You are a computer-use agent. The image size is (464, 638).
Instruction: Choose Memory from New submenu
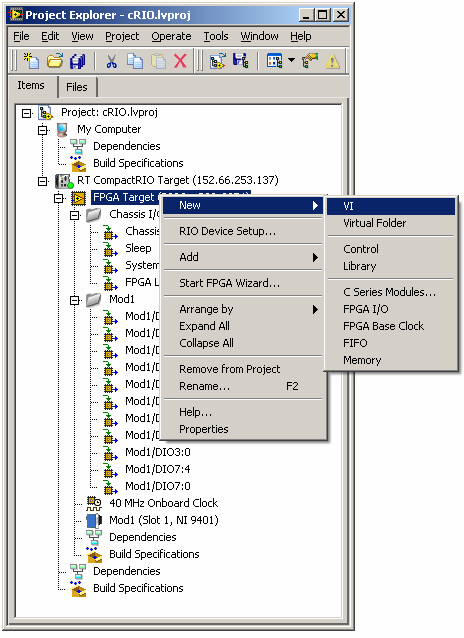pyautogui.click(x=391, y=361)
